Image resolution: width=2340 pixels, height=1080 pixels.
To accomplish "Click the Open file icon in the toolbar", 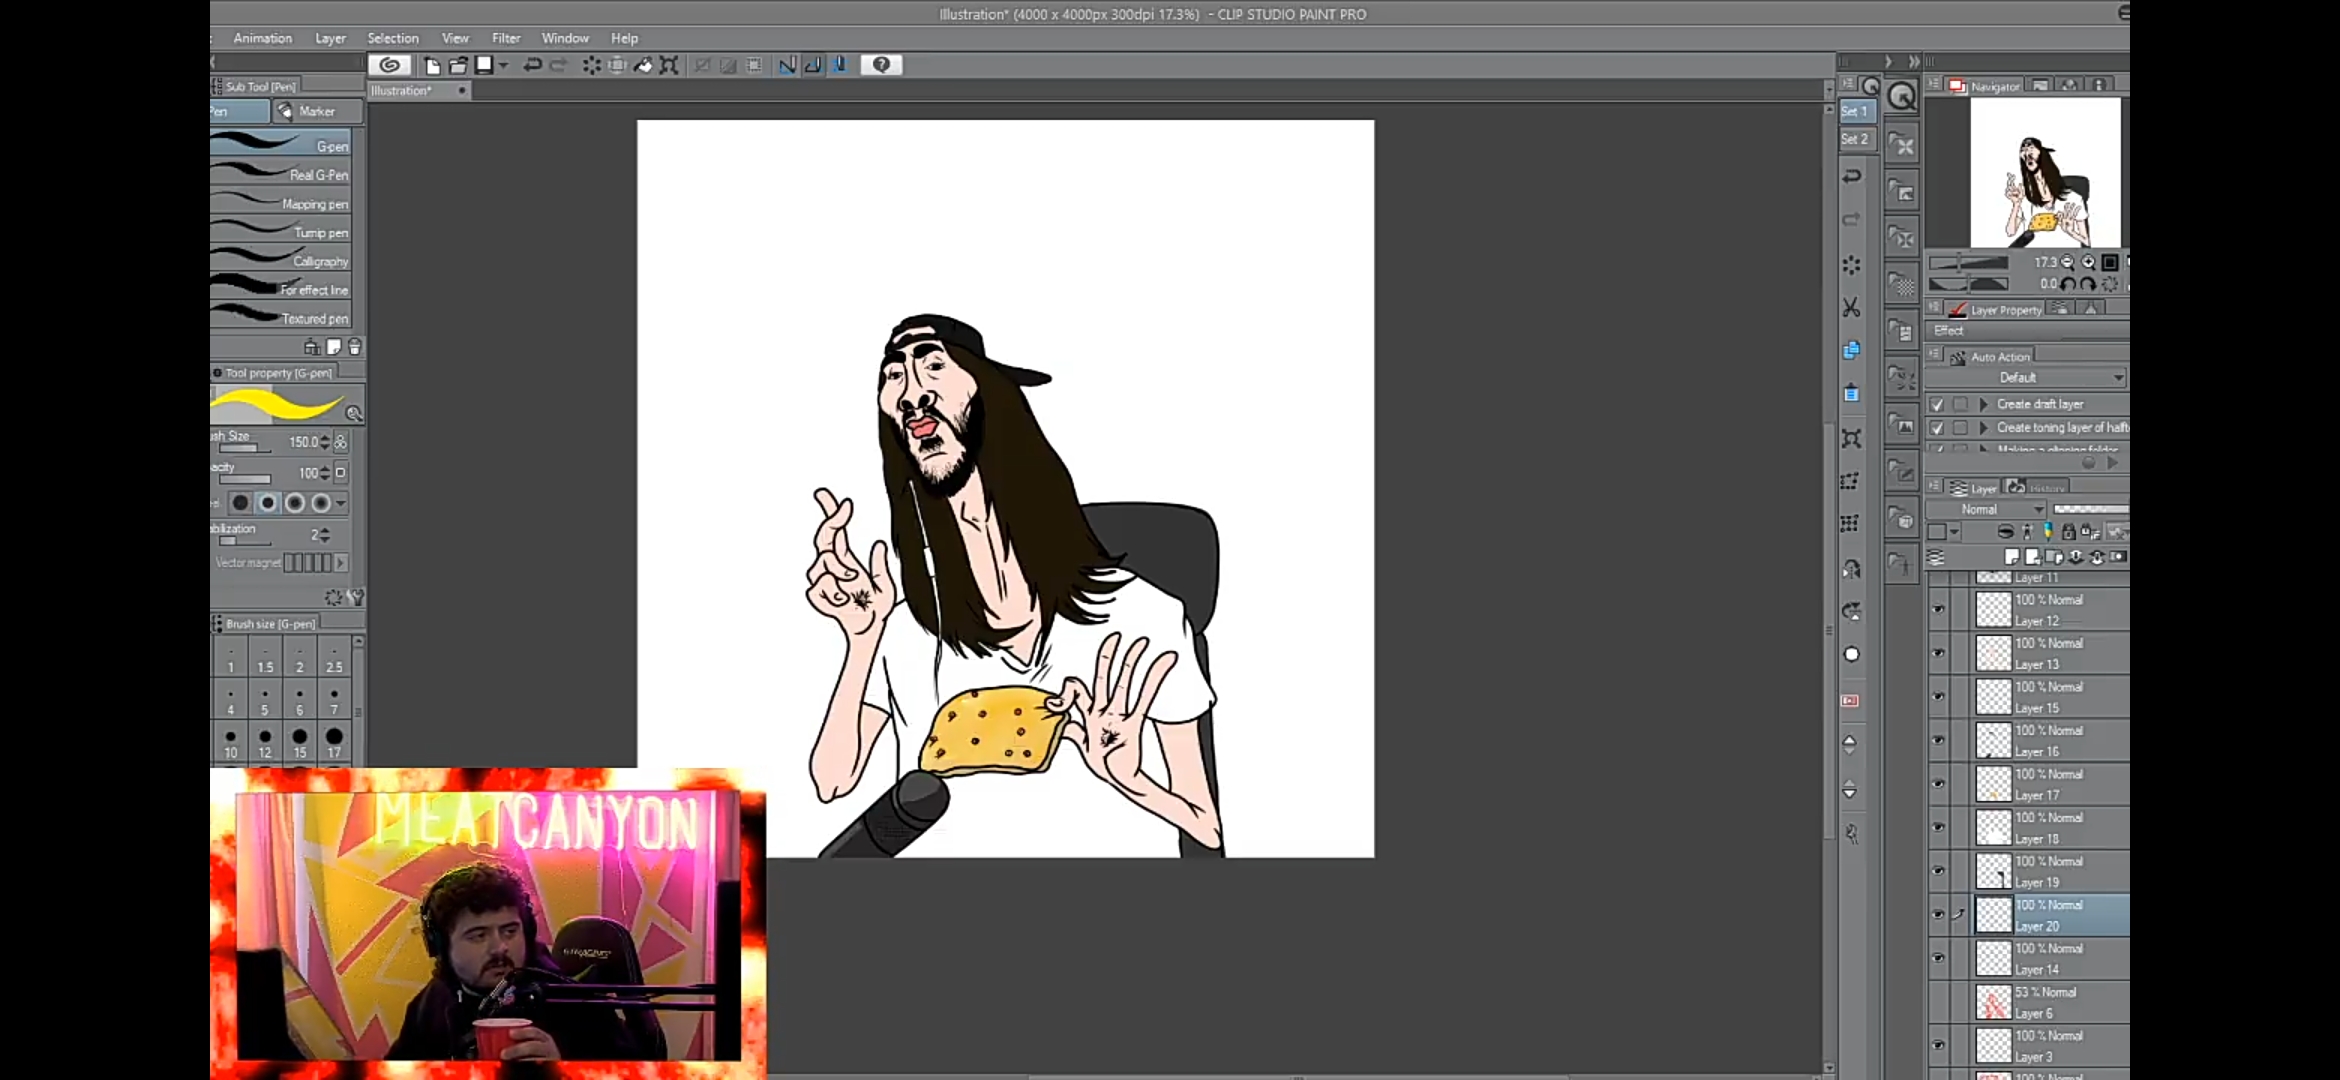I will pyautogui.click(x=457, y=65).
